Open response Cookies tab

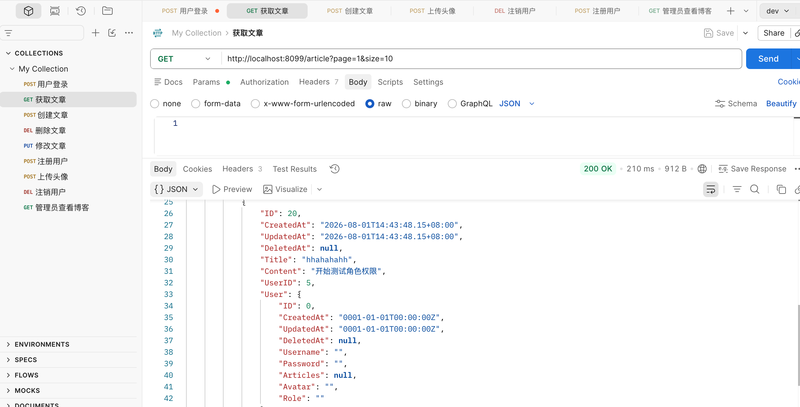197,169
